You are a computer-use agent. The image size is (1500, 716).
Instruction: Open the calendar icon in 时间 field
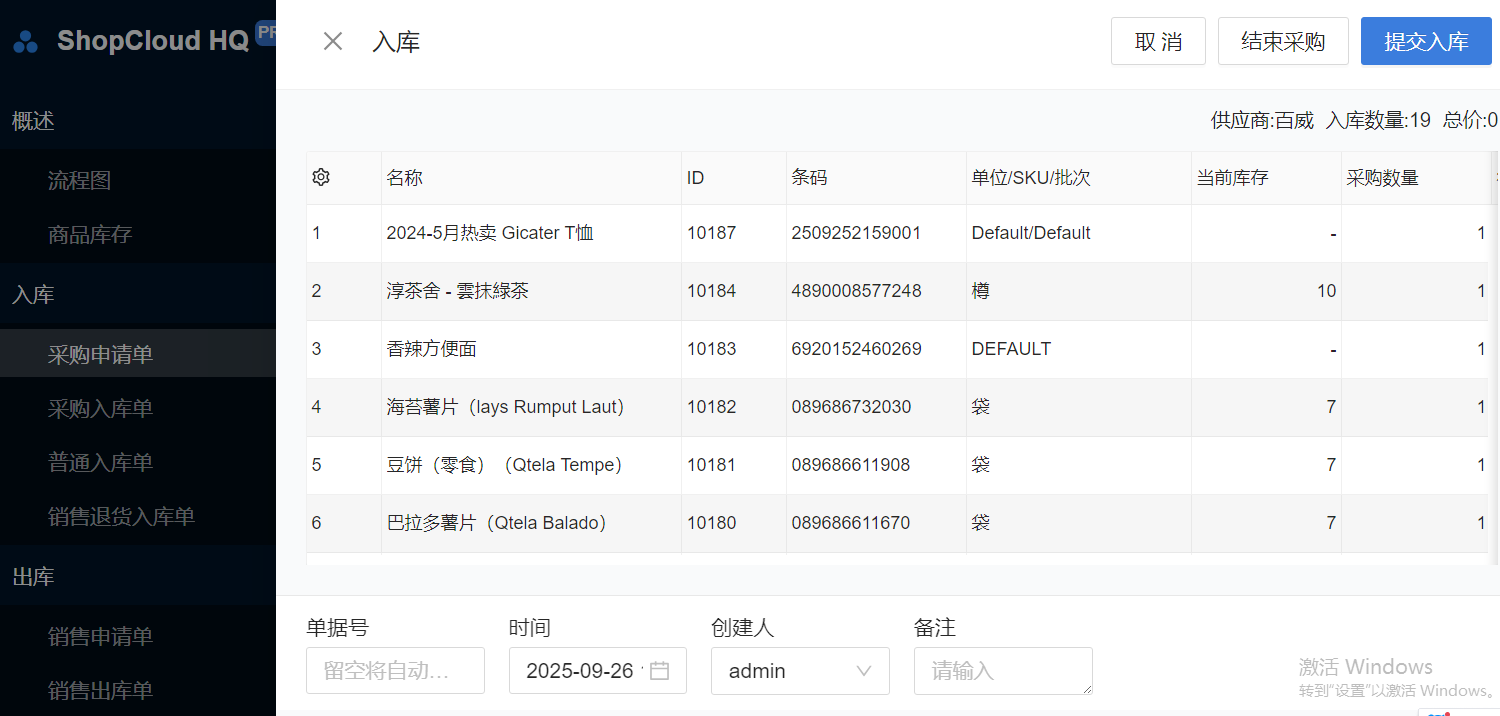[x=660, y=671]
